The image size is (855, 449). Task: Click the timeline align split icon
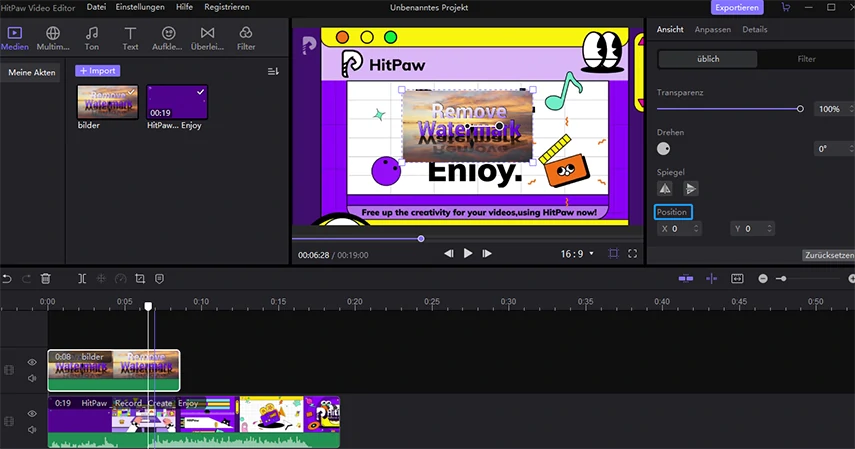[x=712, y=279]
